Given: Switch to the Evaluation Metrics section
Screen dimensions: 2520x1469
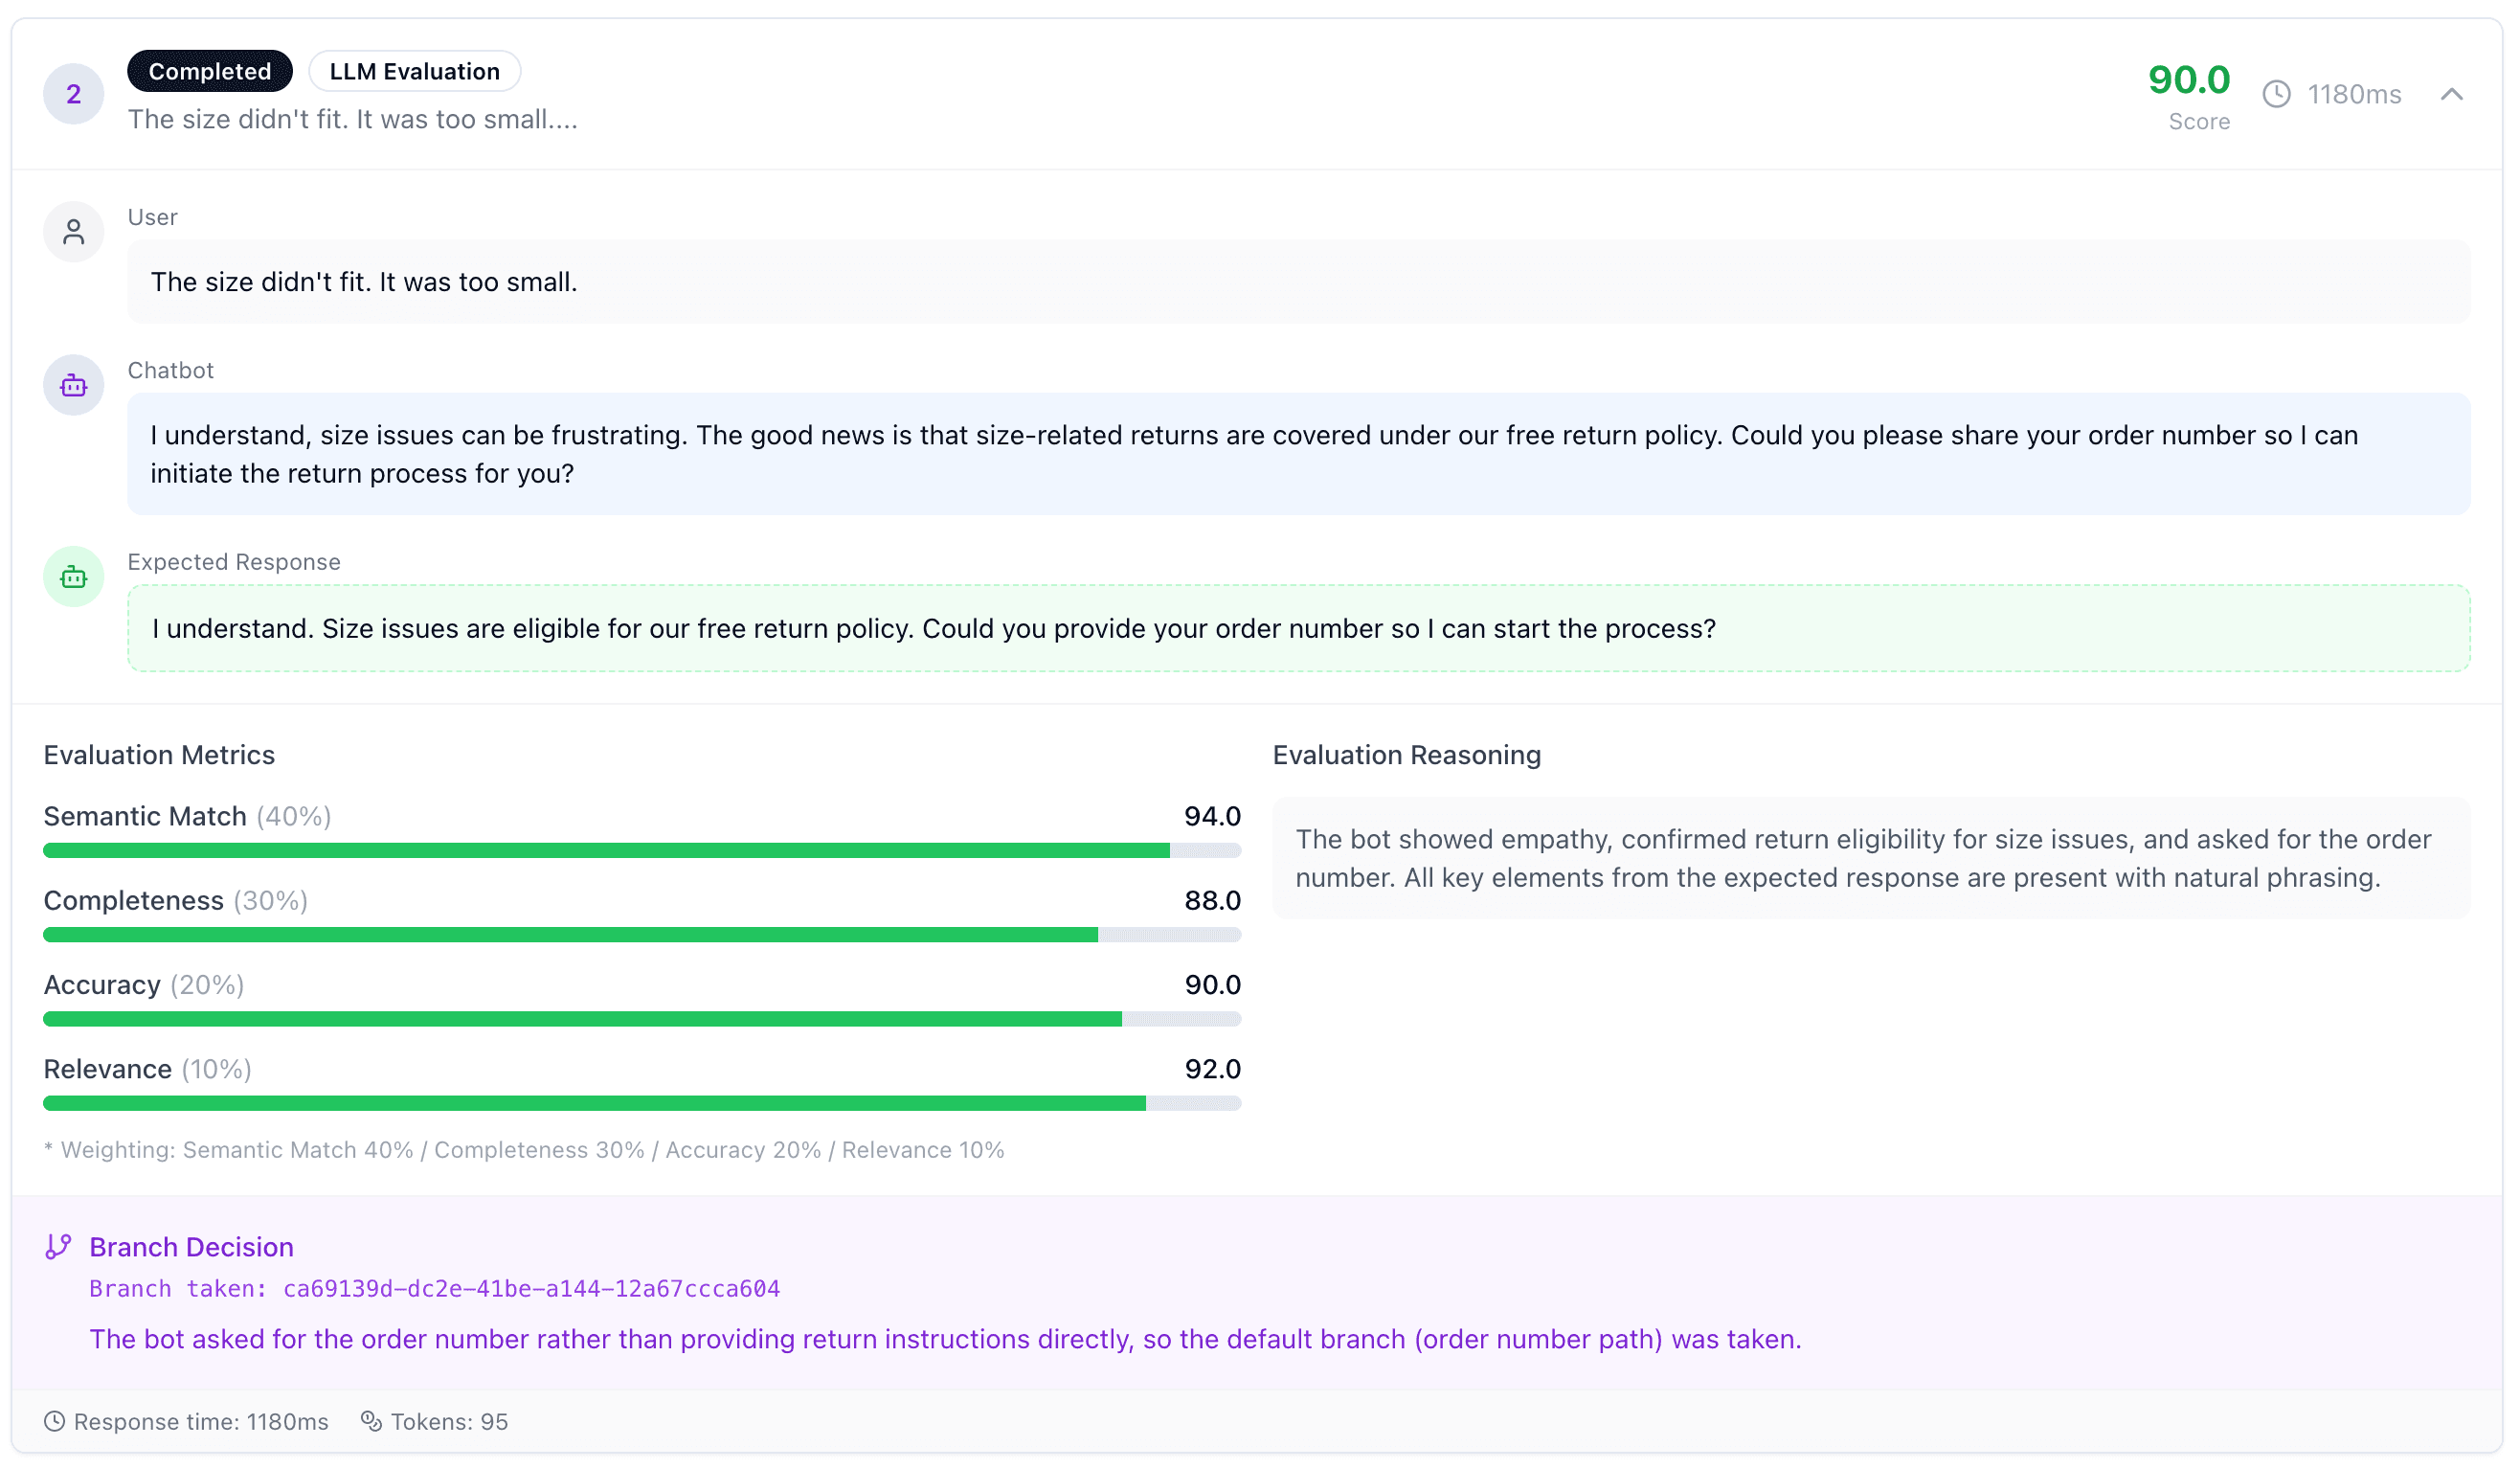Looking at the screenshot, I should tap(159, 755).
